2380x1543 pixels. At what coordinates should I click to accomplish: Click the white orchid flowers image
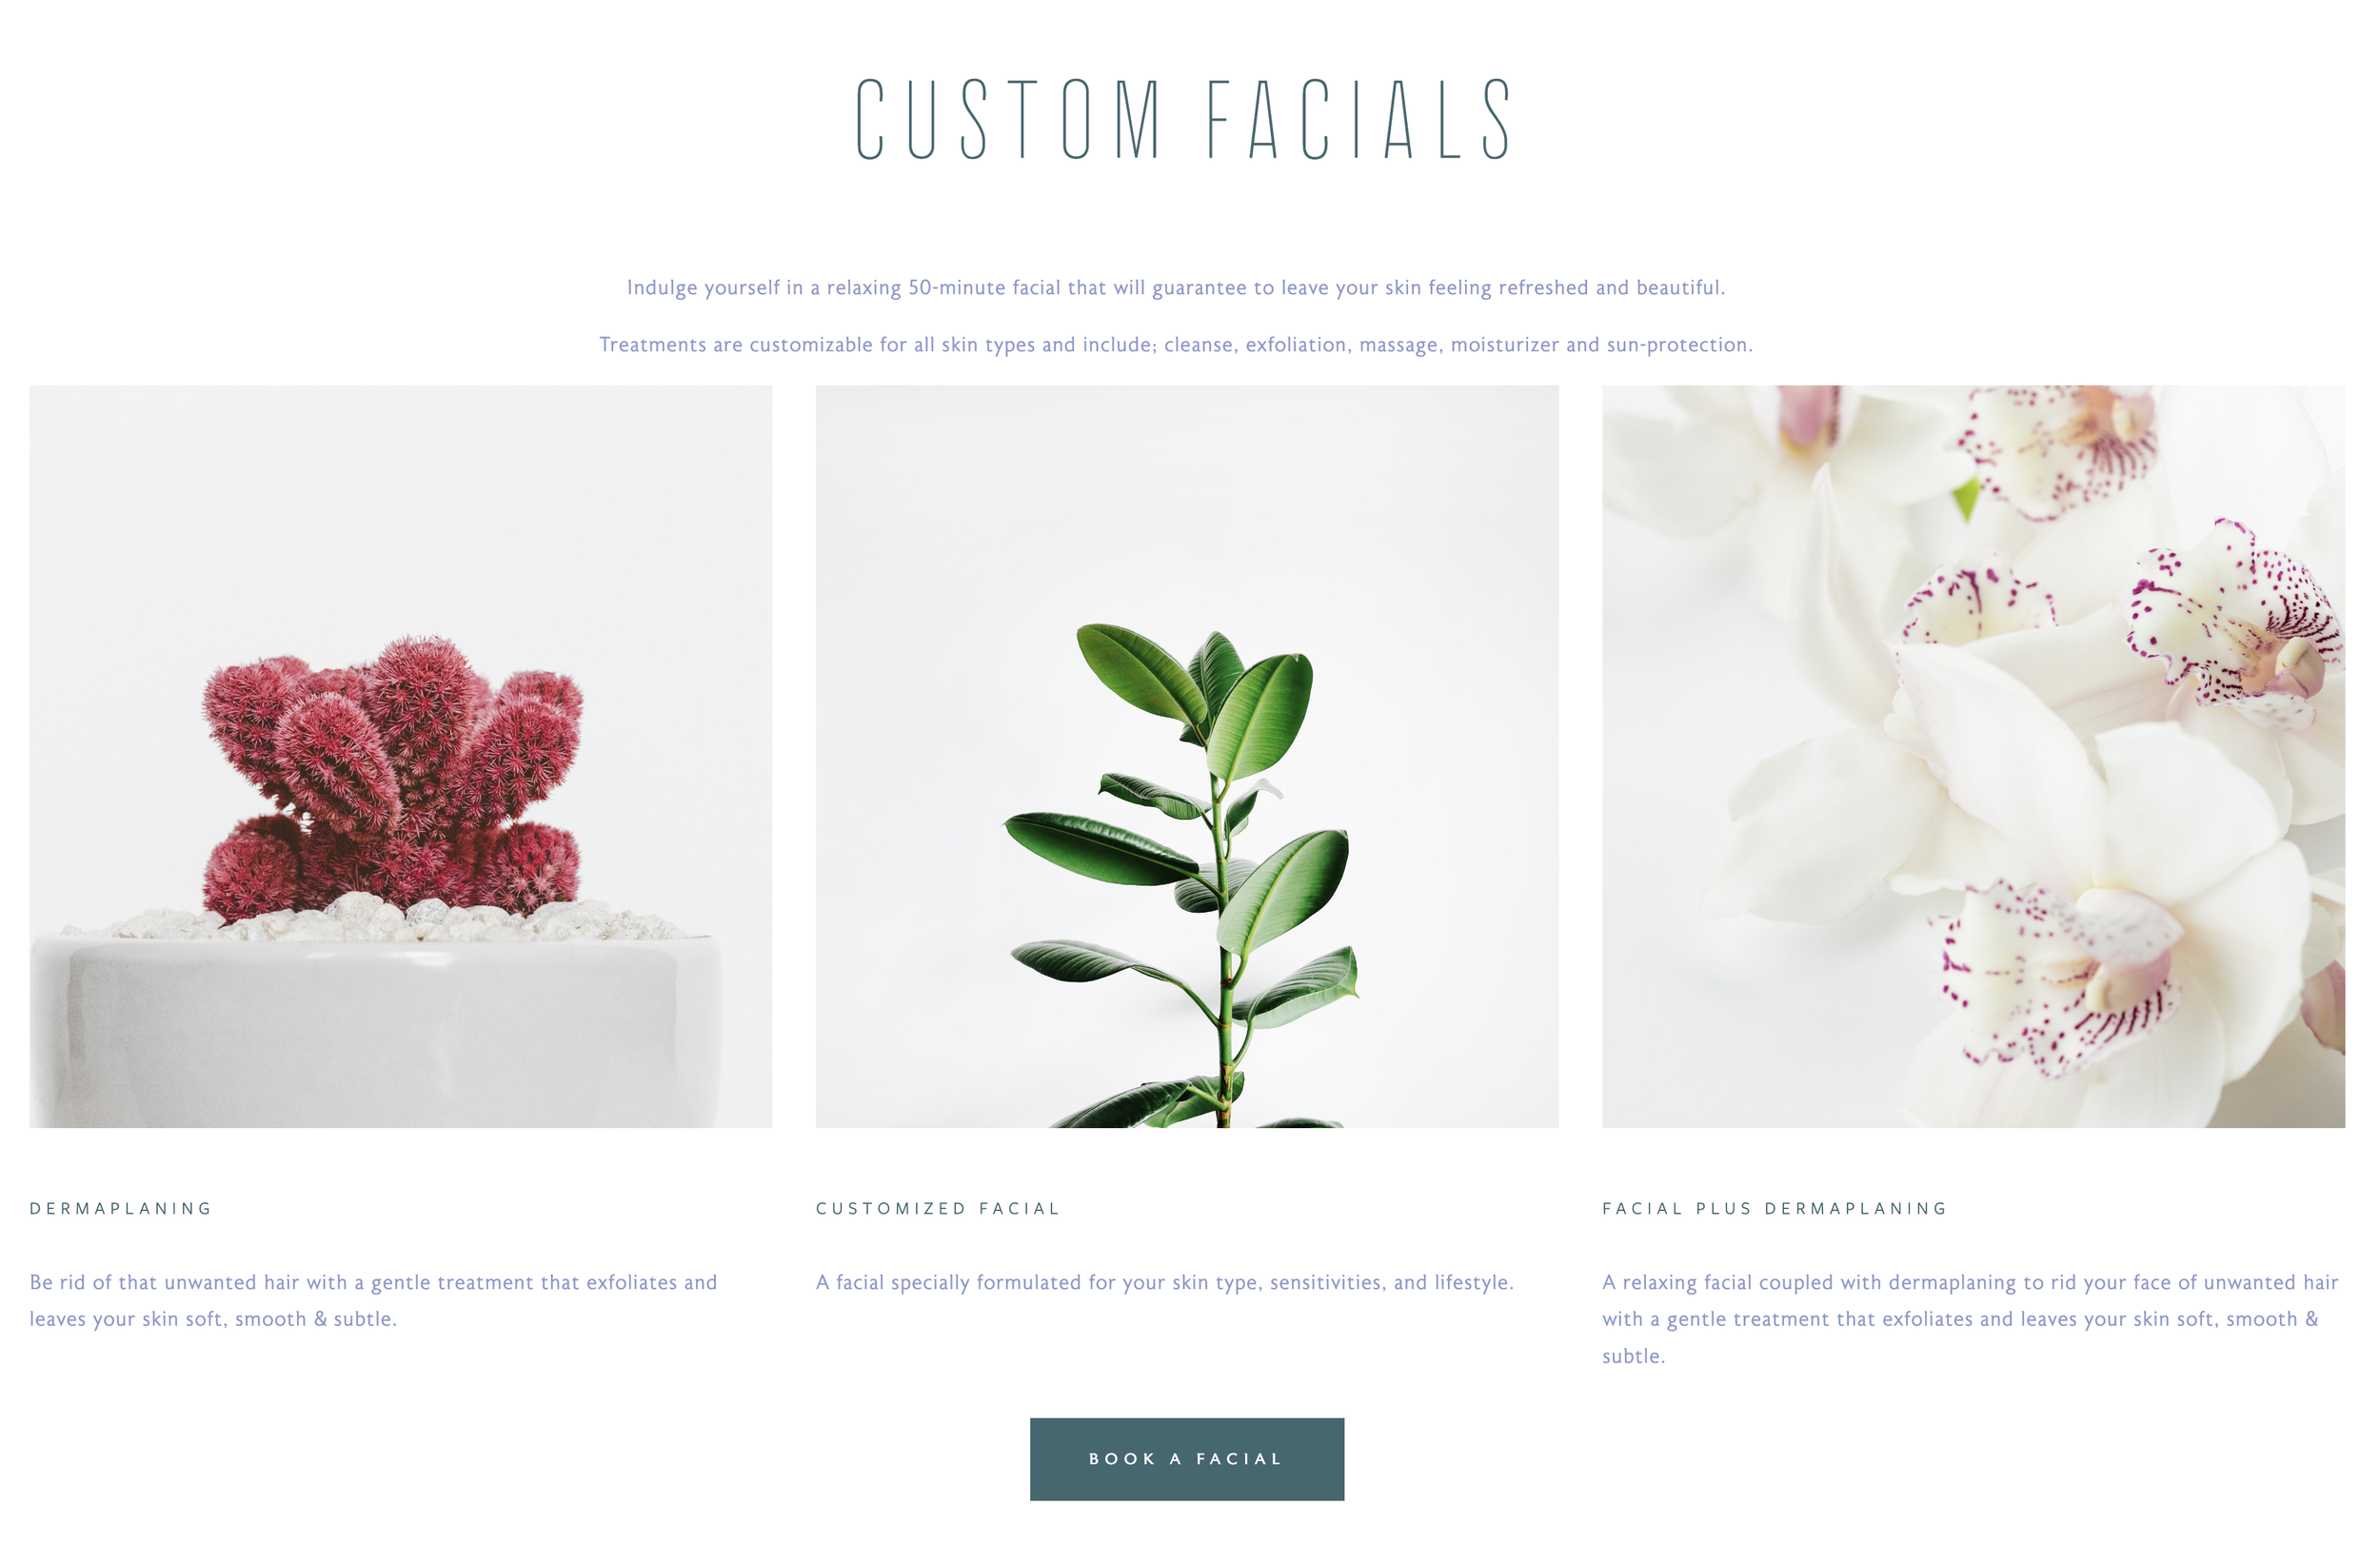[1973, 757]
